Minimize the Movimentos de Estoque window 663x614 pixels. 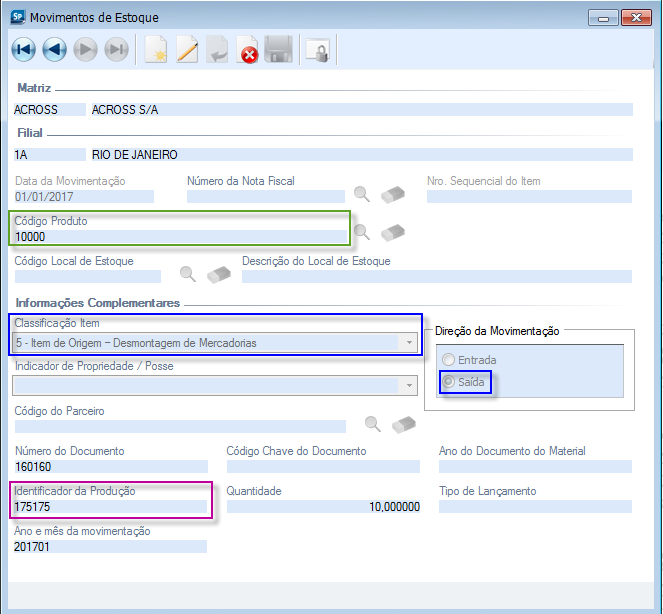(x=603, y=18)
